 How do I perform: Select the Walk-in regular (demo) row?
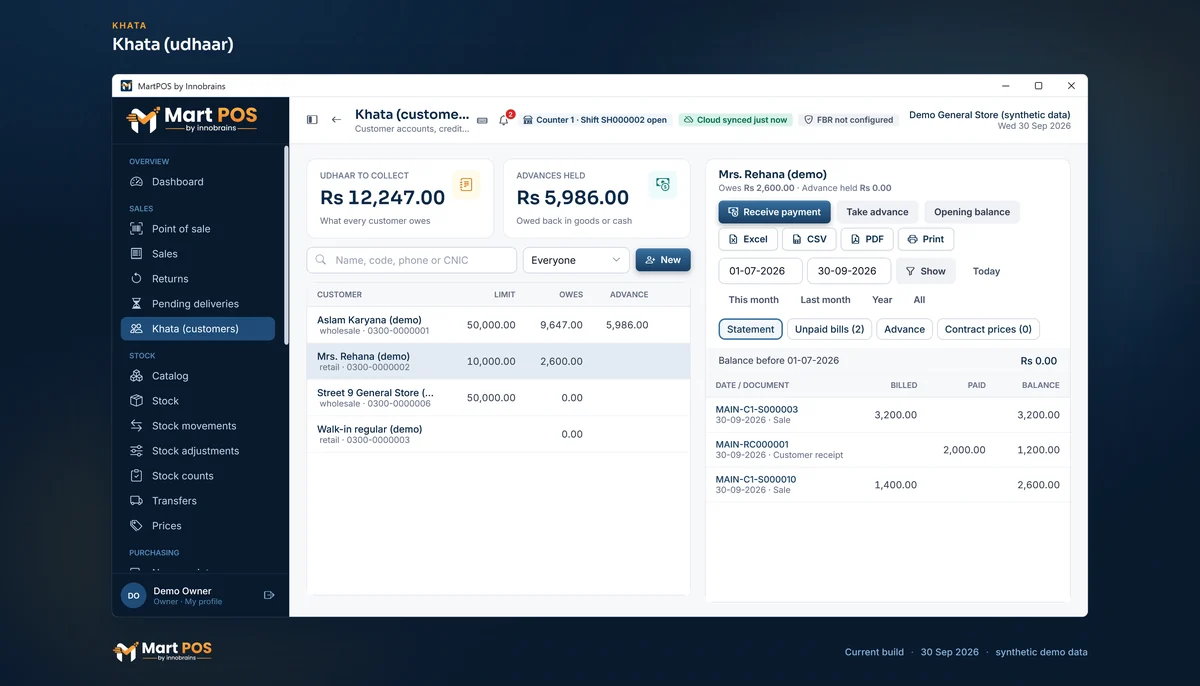pyautogui.click(x=498, y=434)
